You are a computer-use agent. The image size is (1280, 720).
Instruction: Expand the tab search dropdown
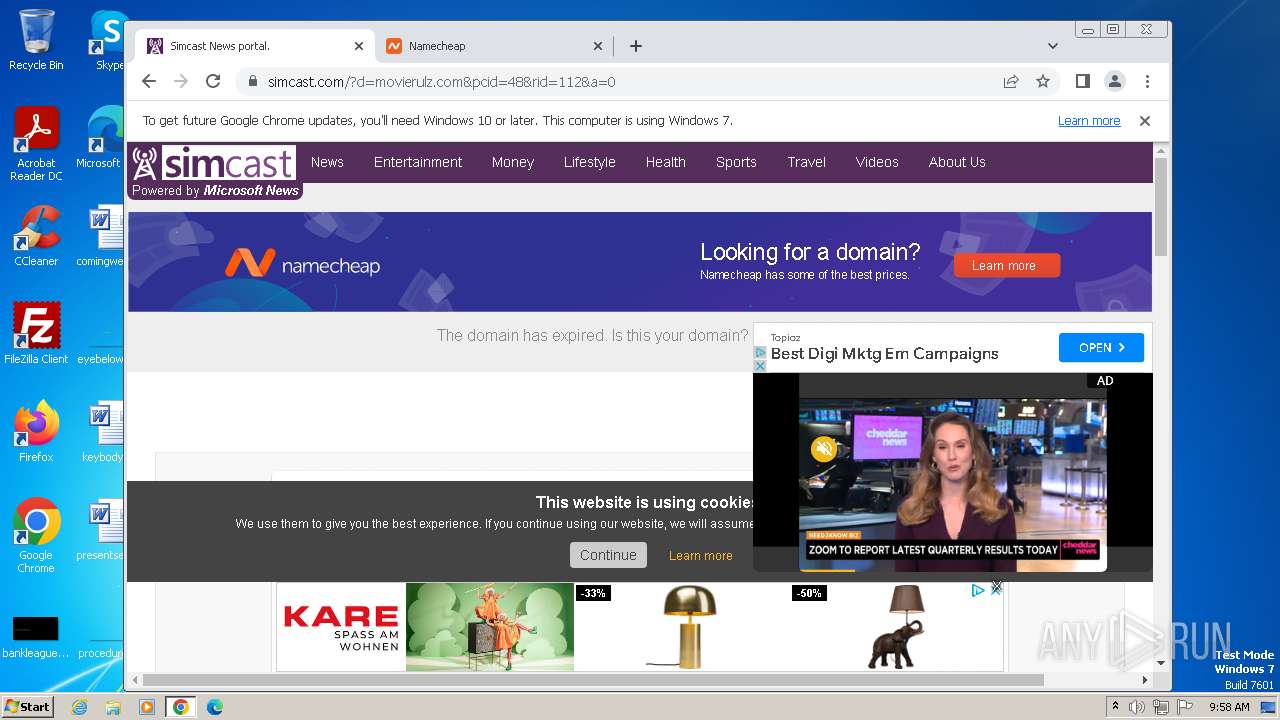[x=1052, y=46]
